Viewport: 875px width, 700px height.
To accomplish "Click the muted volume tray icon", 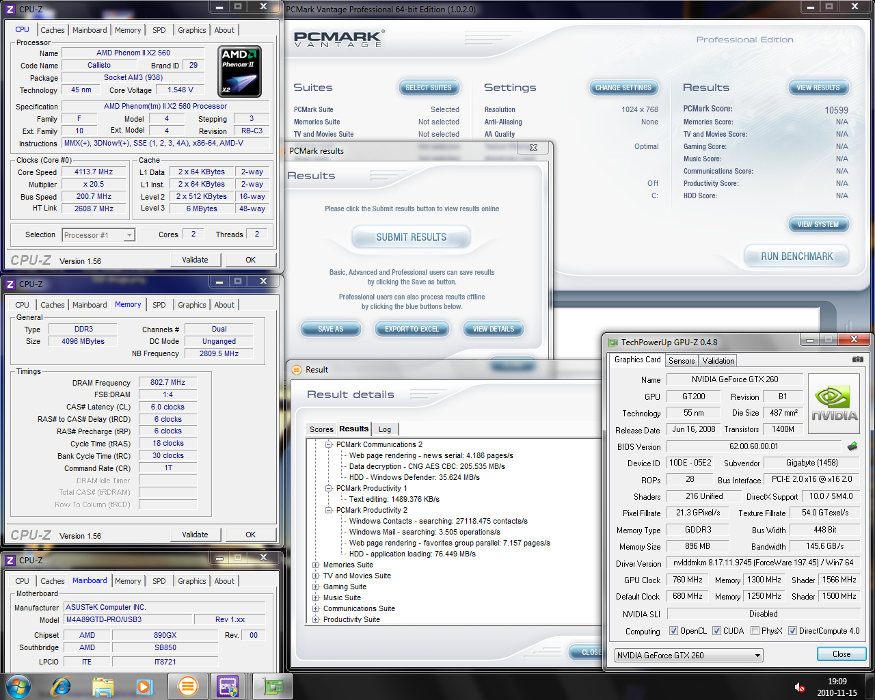I will [799, 688].
